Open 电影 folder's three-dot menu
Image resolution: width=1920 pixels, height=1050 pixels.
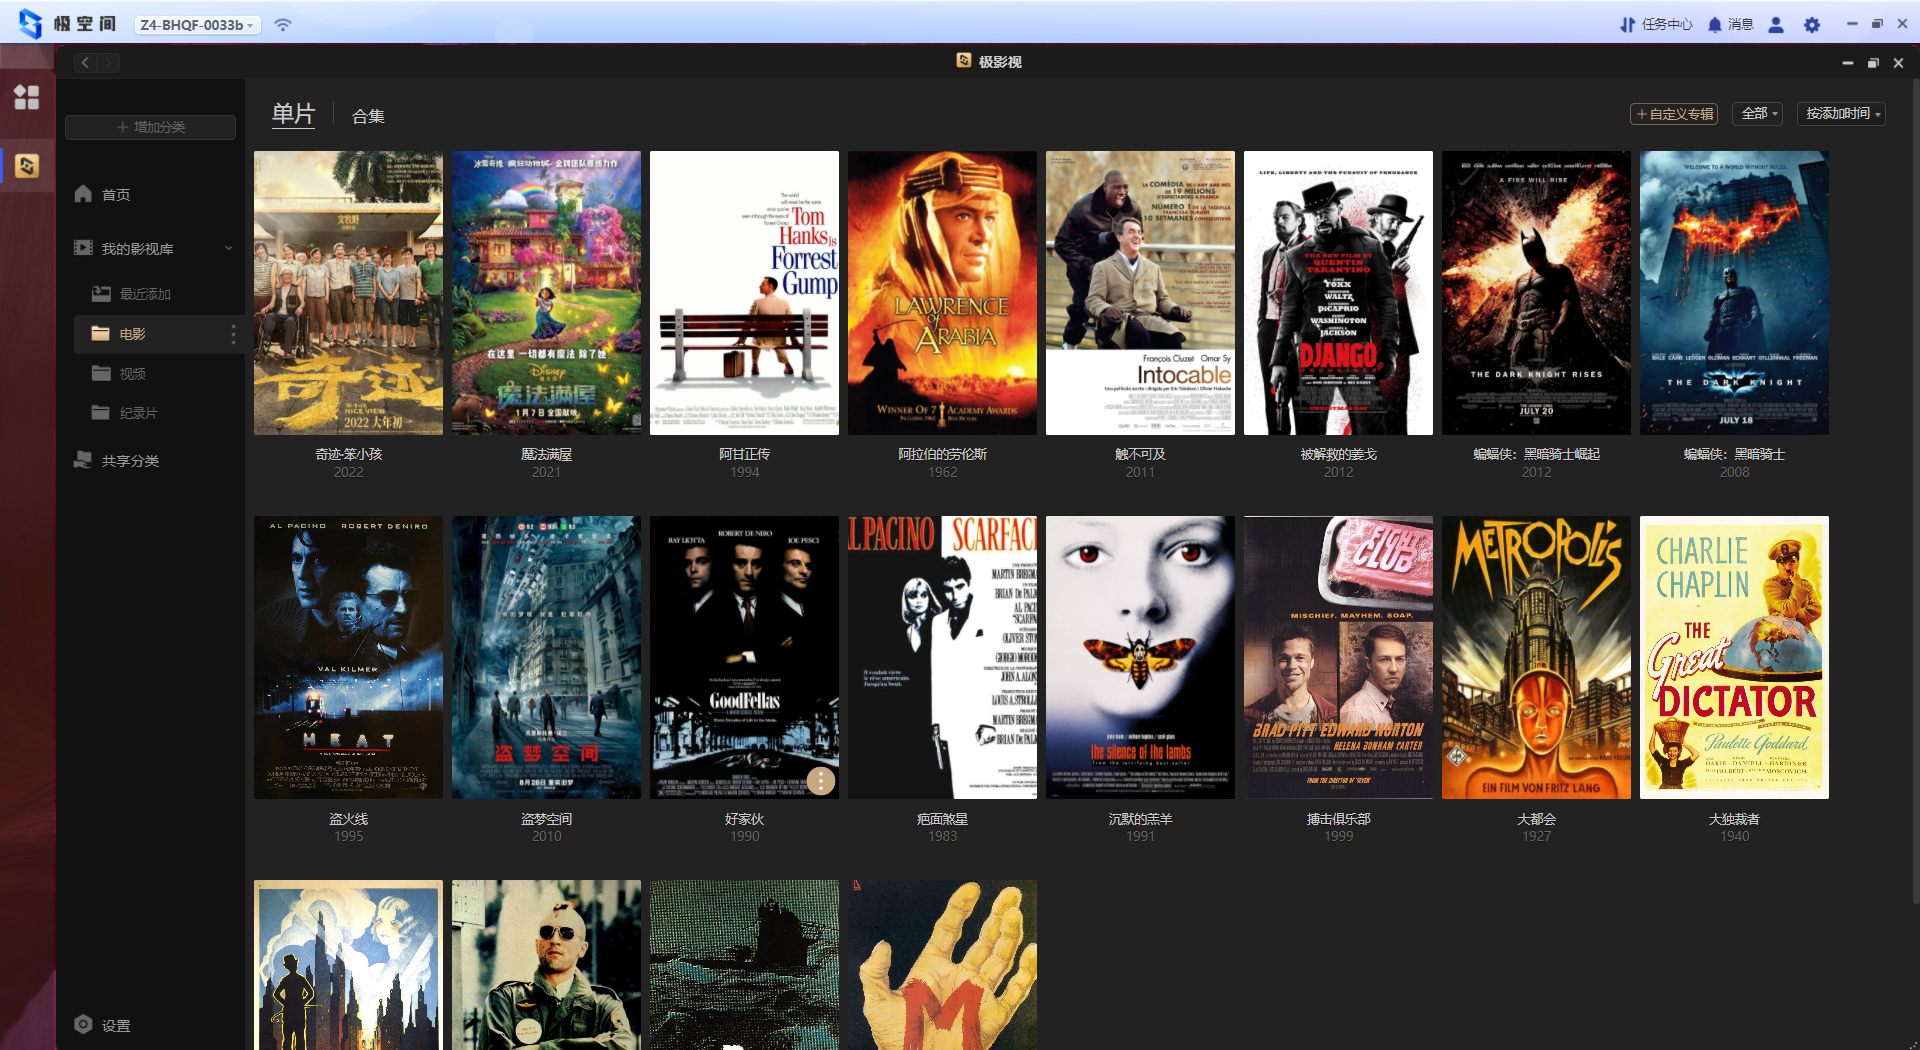pyautogui.click(x=233, y=334)
